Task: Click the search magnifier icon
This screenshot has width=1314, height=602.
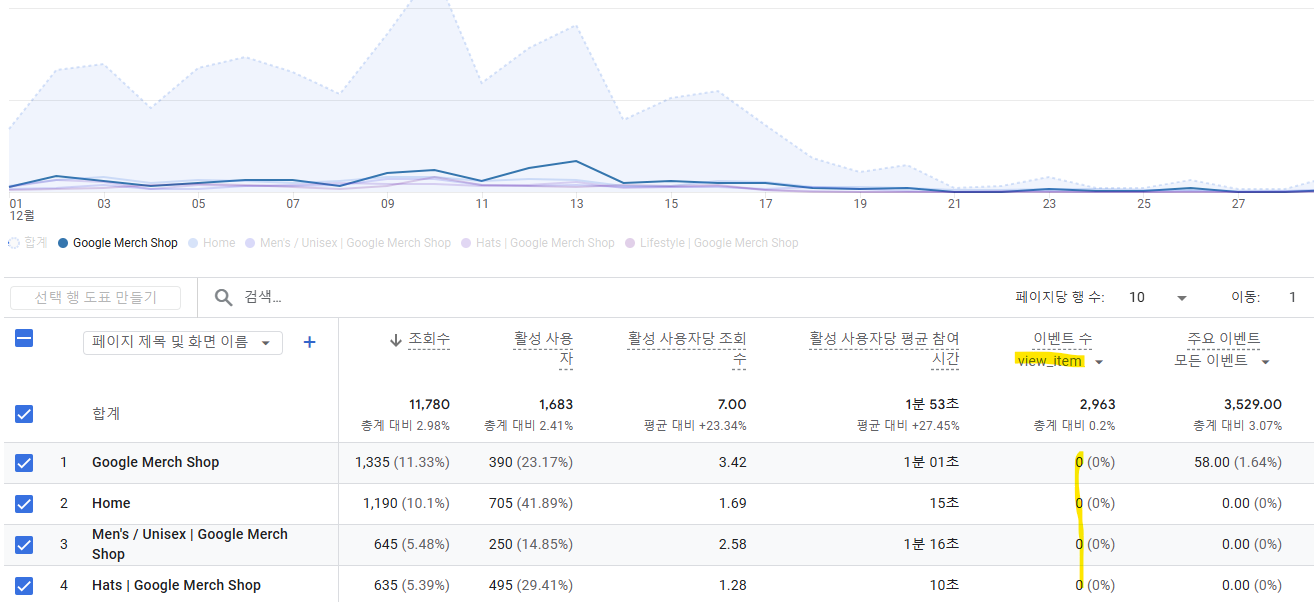Action: click(x=224, y=297)
